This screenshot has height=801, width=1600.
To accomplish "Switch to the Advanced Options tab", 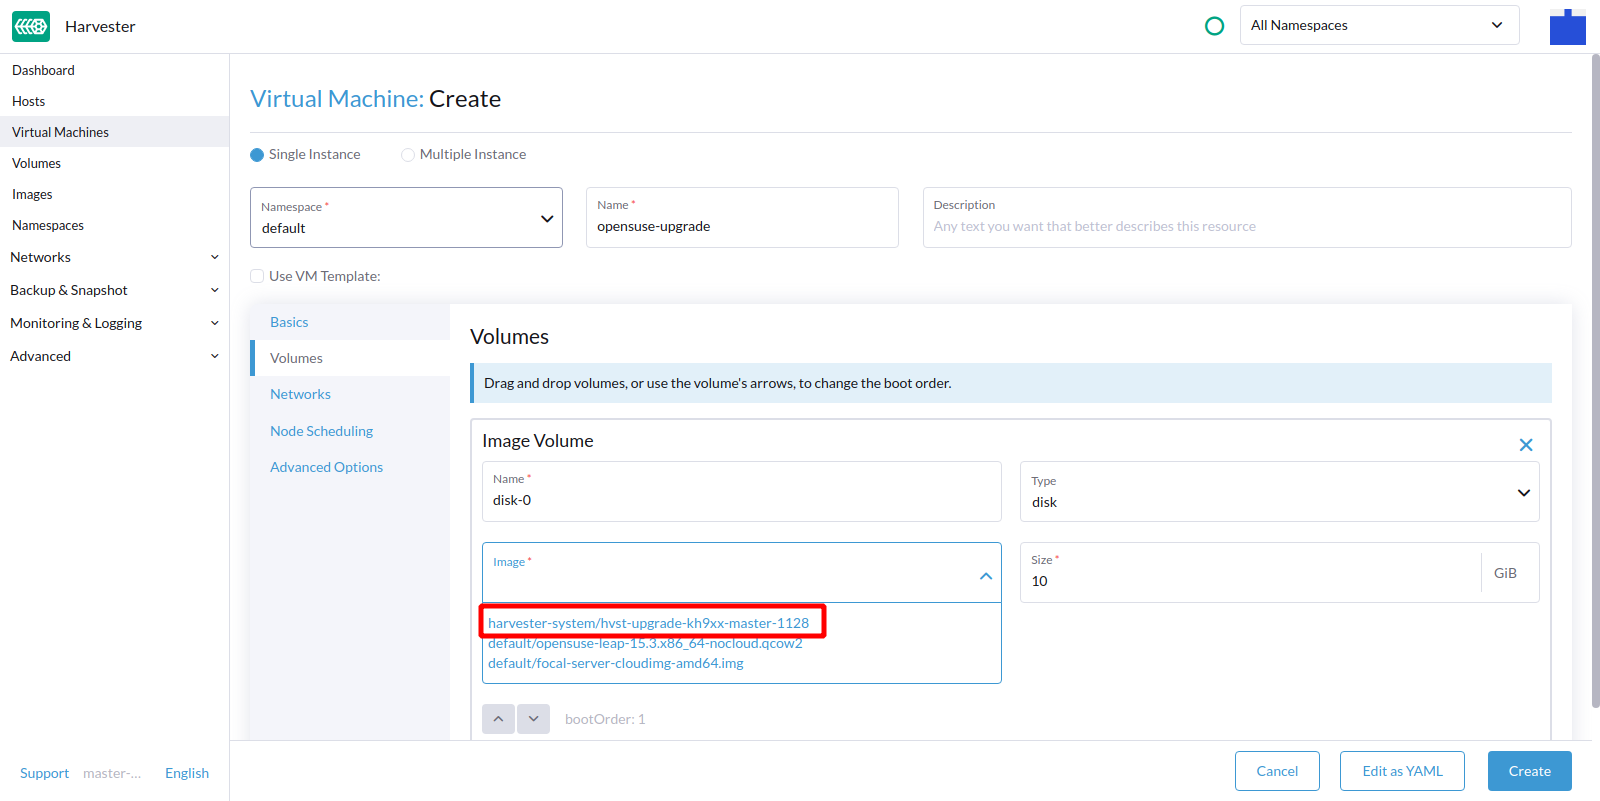I will point(350,467).
